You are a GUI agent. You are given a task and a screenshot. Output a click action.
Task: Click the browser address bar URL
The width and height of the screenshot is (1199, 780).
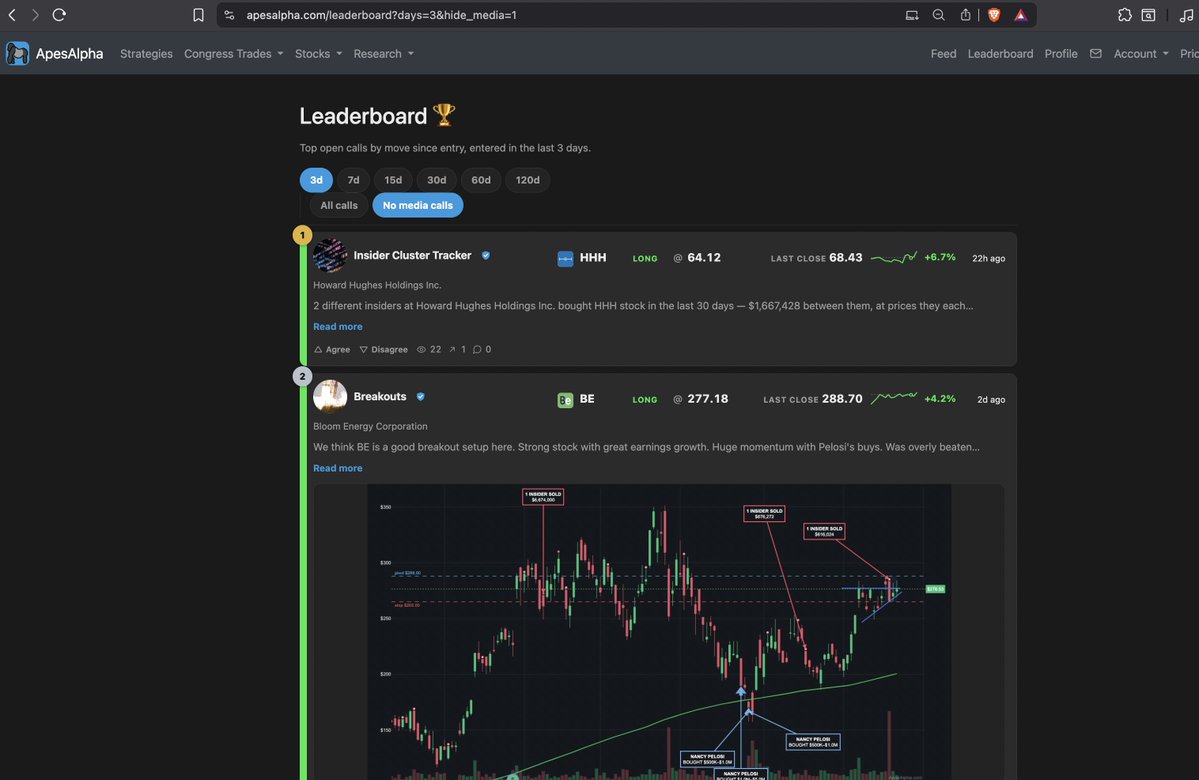click(x=381, y=15)
